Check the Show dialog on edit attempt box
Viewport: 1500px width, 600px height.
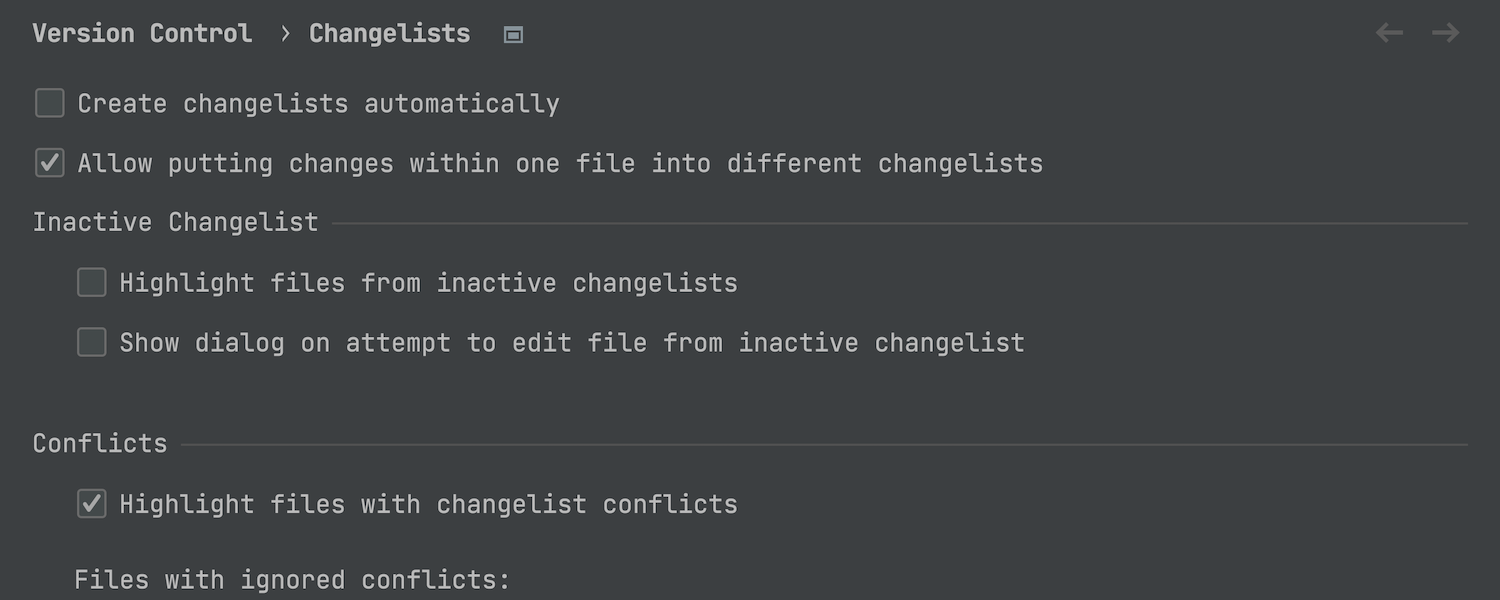(x=92, y=343)
